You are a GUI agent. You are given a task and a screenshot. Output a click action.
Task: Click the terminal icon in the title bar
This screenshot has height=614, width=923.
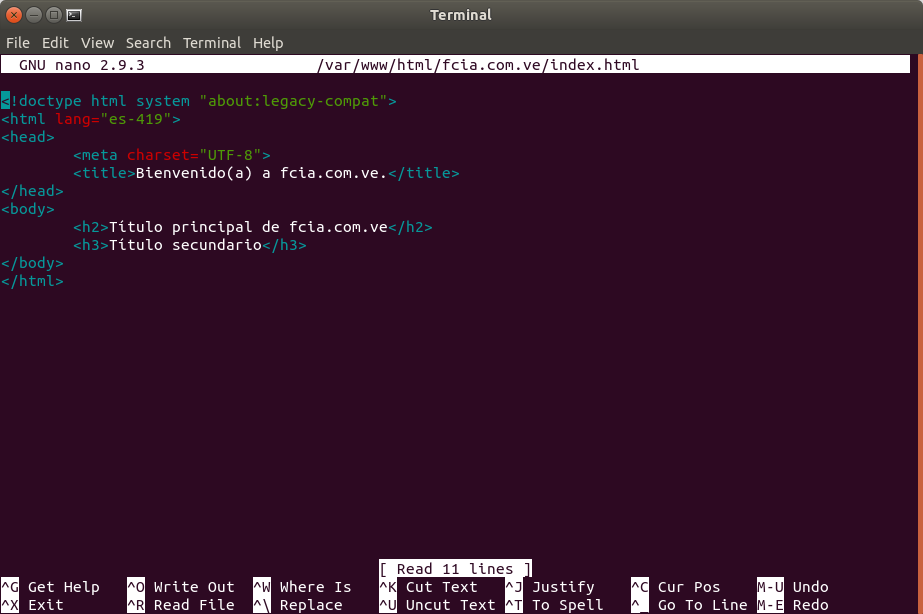pyautogui.click(x=73, y=15)
